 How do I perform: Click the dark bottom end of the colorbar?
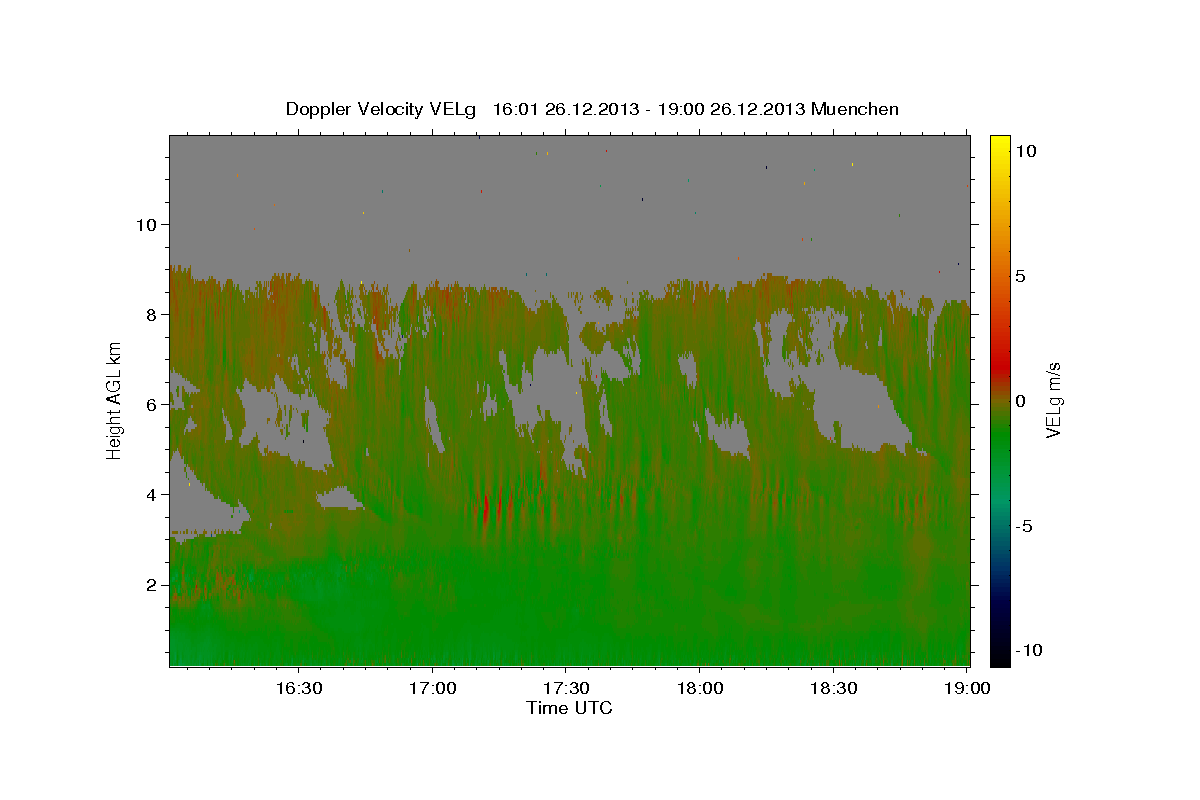pyautogui.click(x=1000, y=655)
